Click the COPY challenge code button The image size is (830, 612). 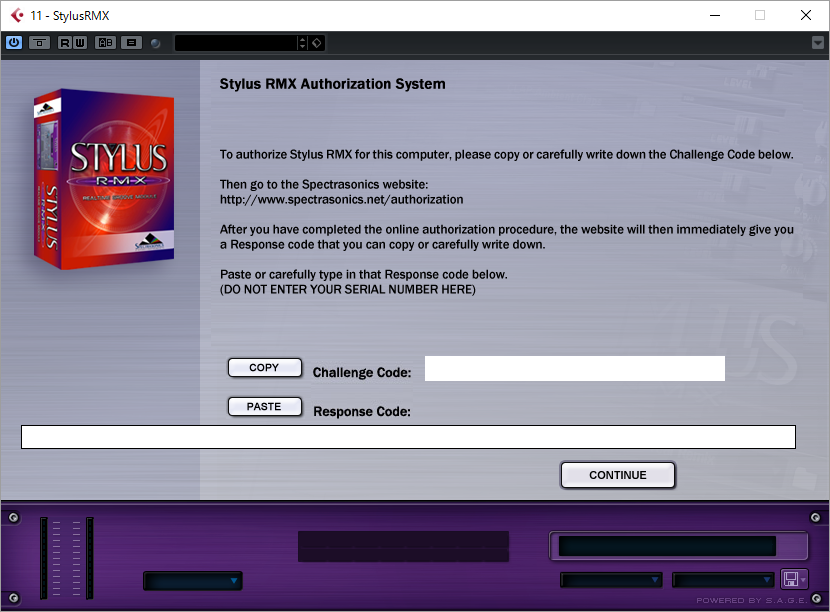[x=265, y=367]
